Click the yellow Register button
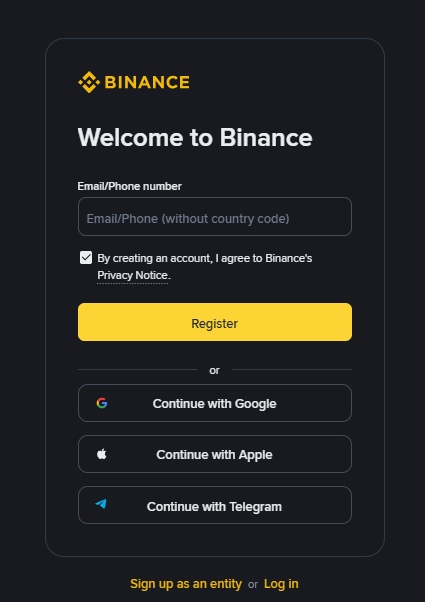This screenshot has width=425, height=602. [x=215, y=322]
